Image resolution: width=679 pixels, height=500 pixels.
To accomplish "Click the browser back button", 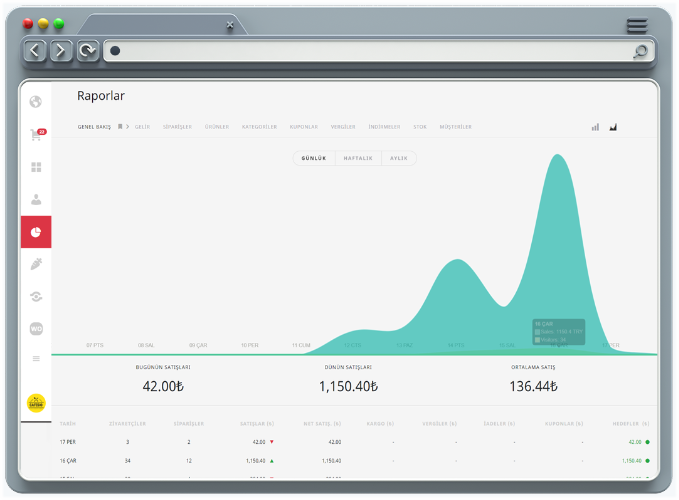I will coord(35,51).
